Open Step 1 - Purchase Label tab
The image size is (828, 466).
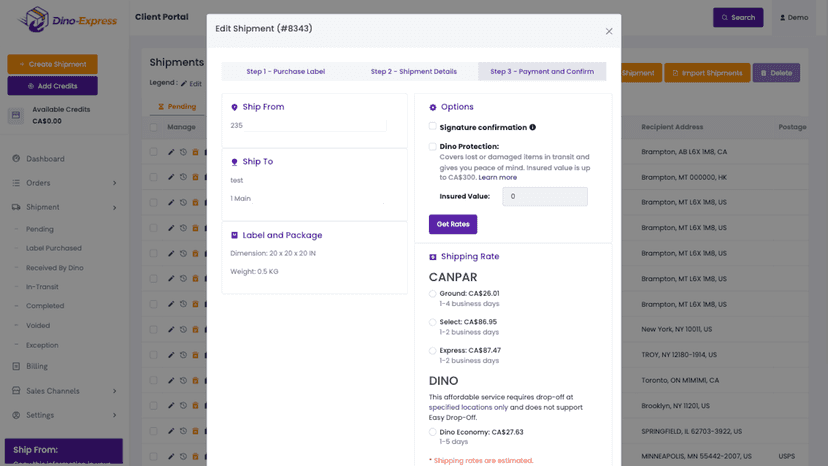[x=286, y=71]
